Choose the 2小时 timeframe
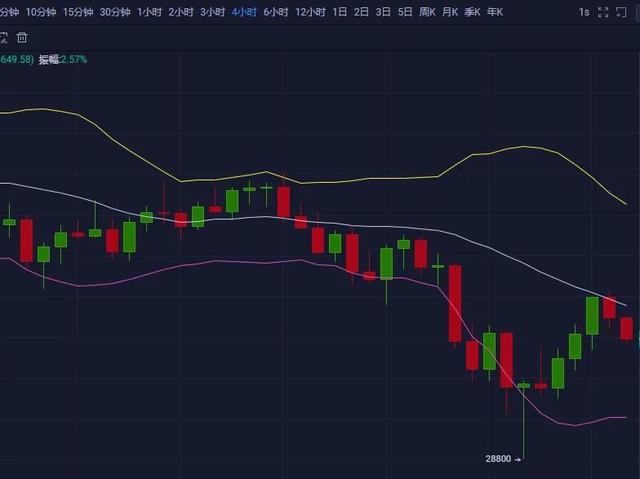Screen dimensions: 640x479 click(x=181, y=12)
